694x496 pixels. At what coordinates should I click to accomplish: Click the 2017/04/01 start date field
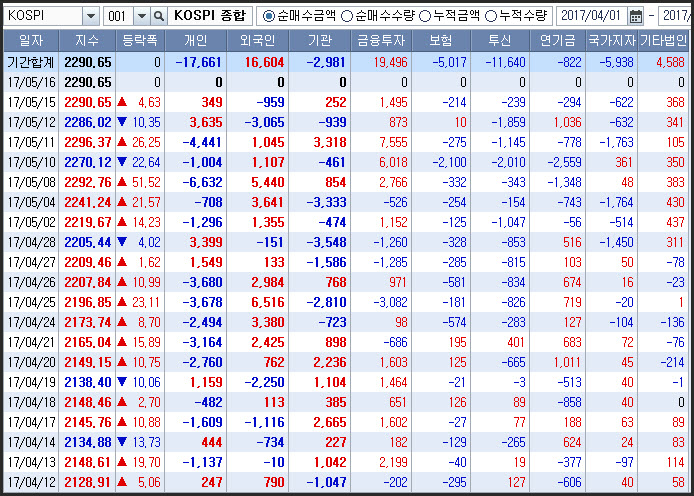click(592, 16)
